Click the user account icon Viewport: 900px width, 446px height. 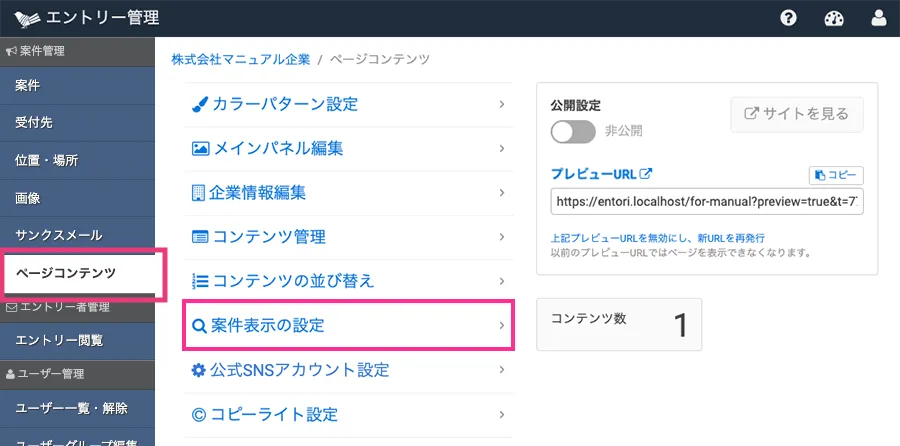click(879, 18)
